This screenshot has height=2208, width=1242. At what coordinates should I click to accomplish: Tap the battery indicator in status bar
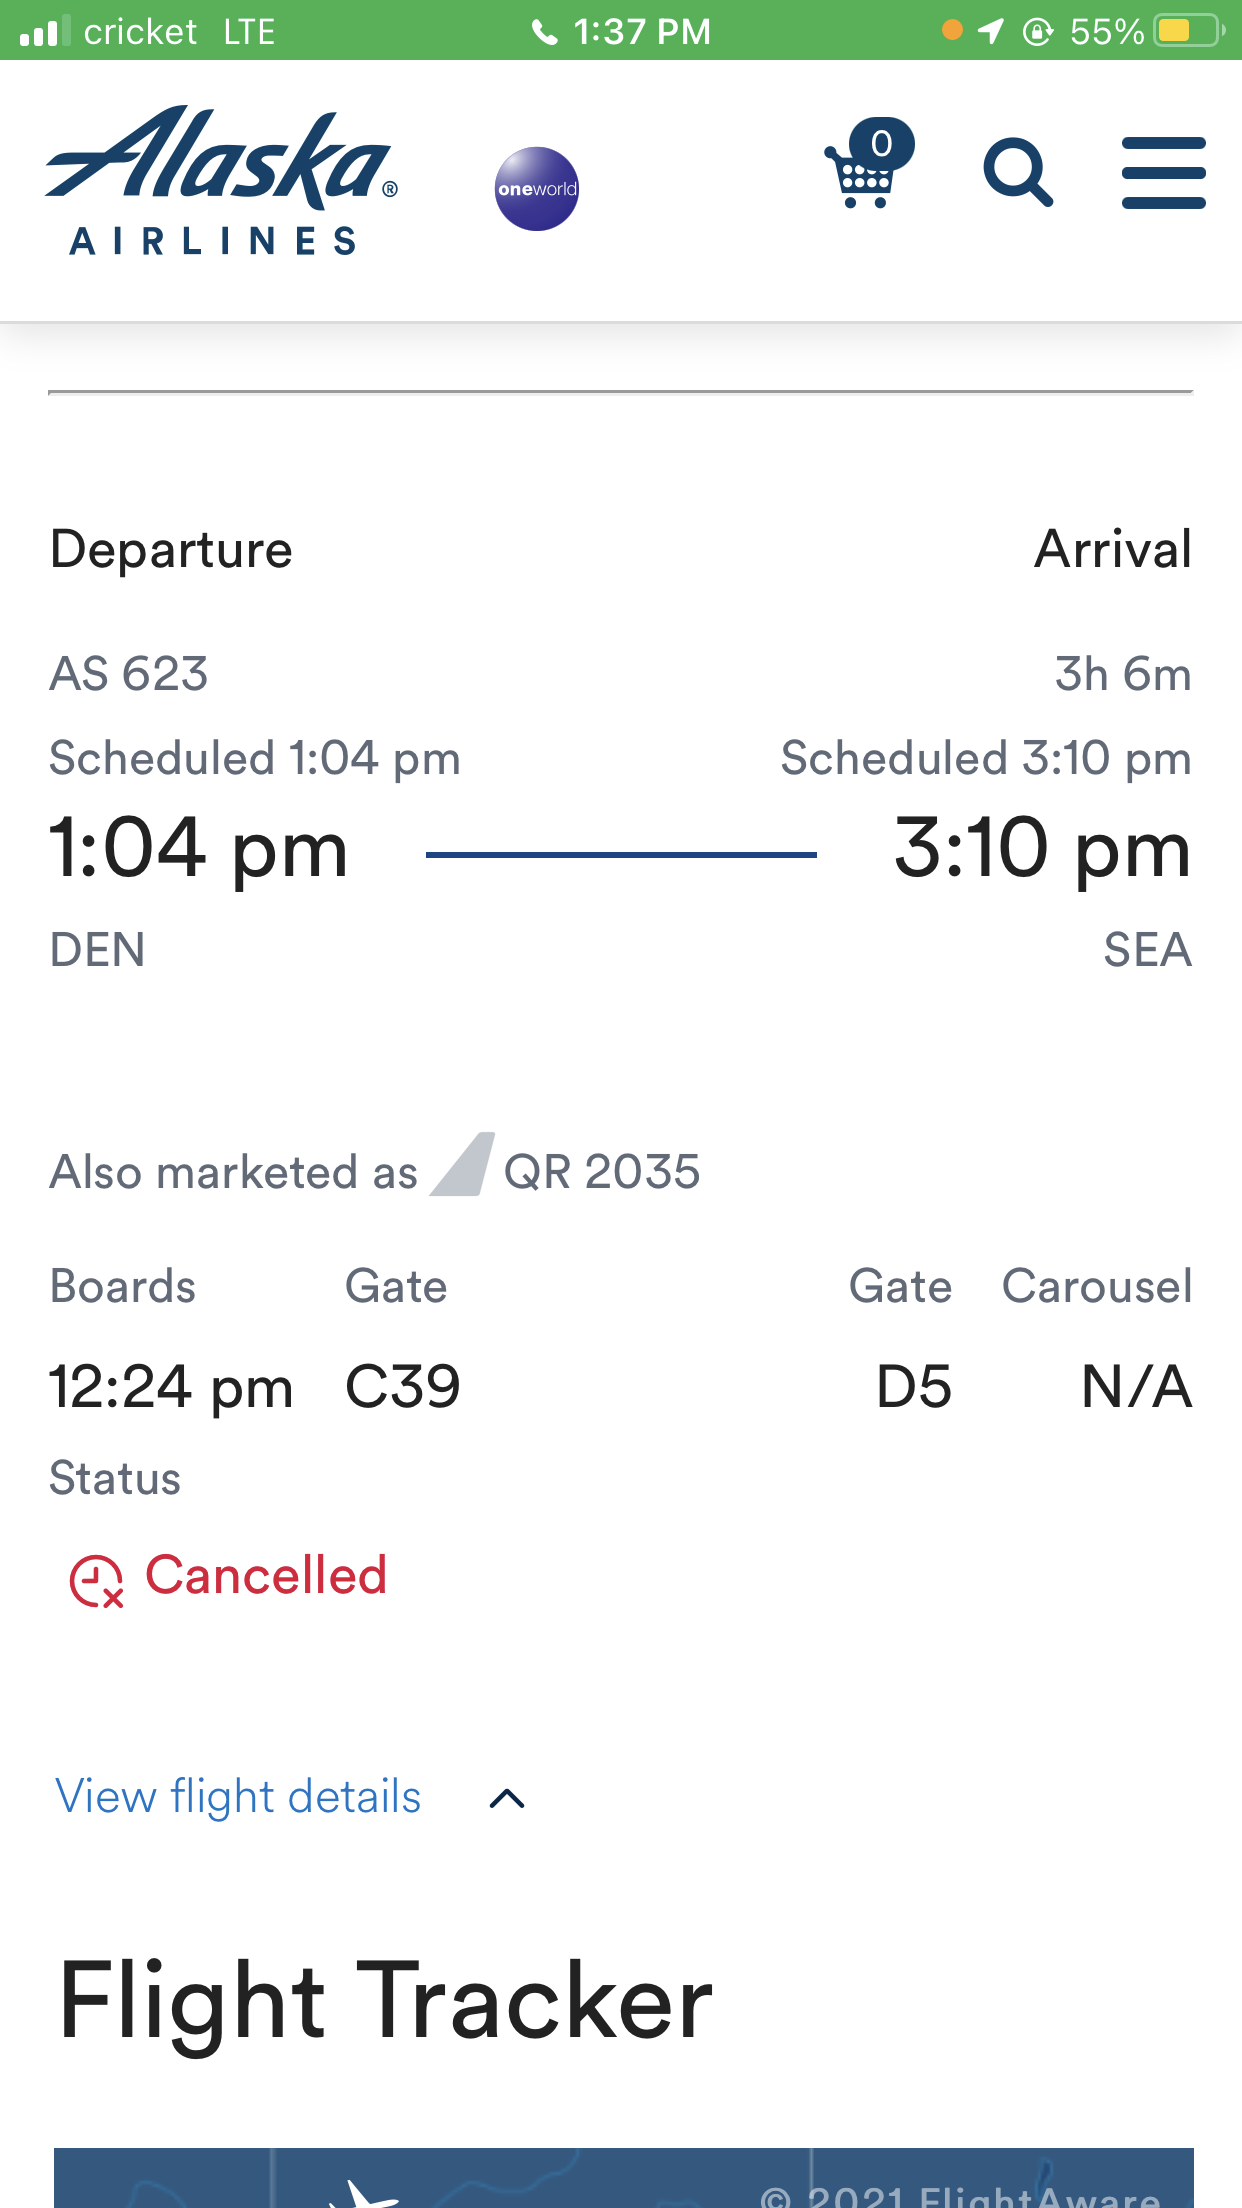point(1188,31)
